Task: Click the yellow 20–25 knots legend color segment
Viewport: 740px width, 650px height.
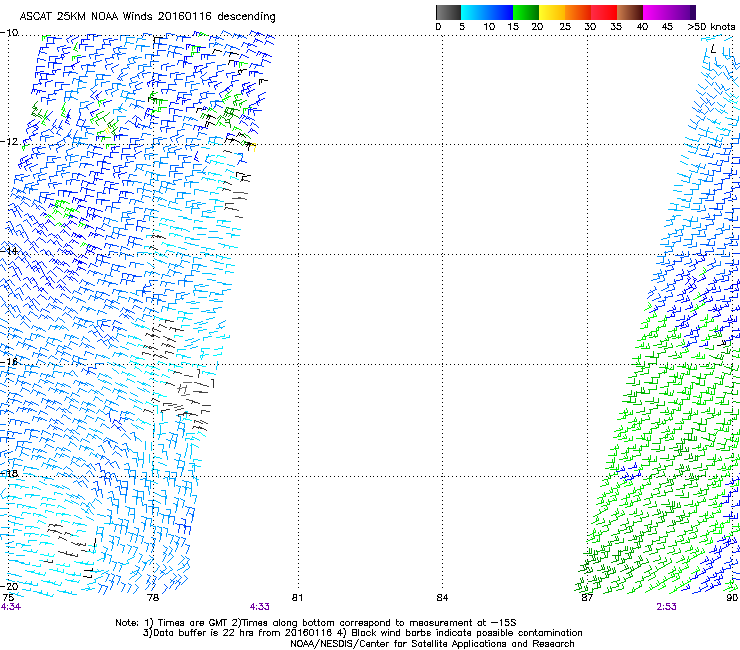Action: [x=552, y=12]
